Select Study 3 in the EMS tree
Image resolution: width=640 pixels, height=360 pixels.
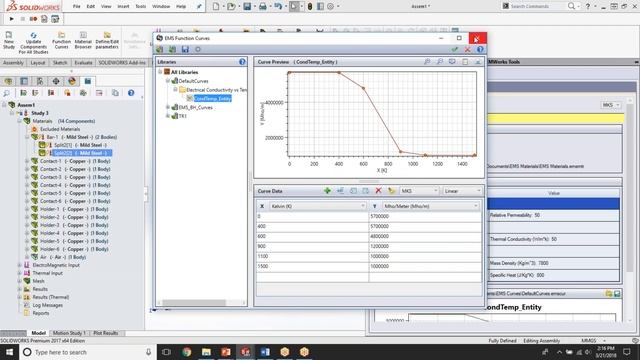pyautogui.click(x=40, y=113)
